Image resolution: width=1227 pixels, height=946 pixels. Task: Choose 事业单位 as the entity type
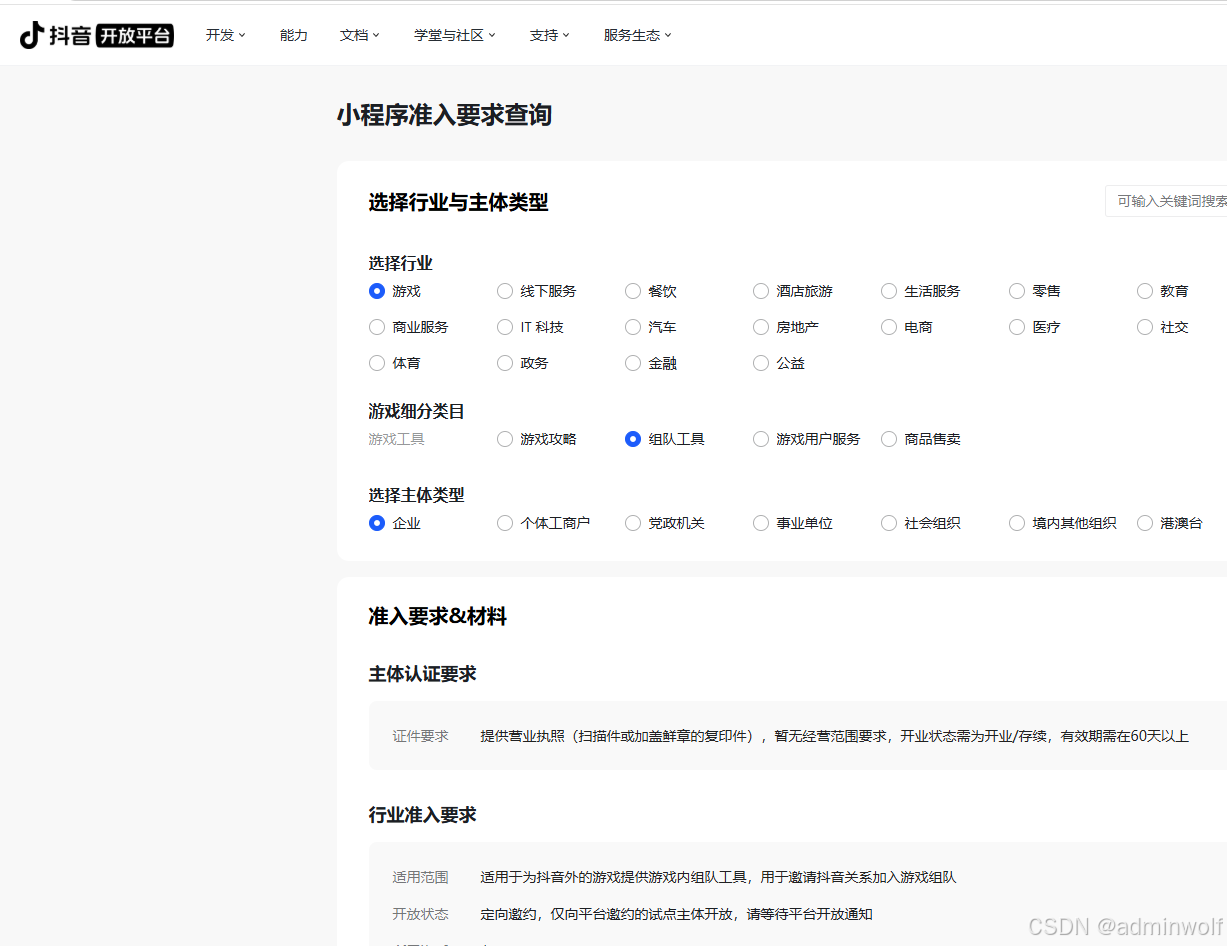point(761,523)
